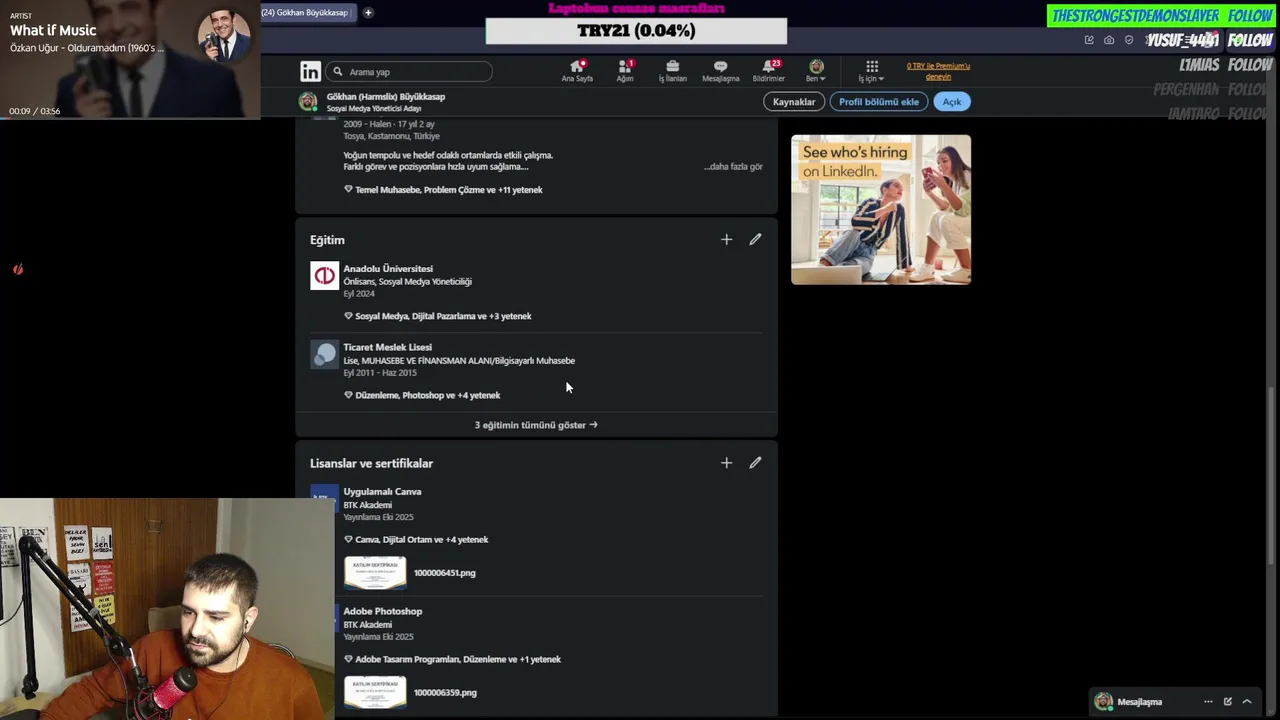1280x720 pixels.
Task: Expand ...daha fazla gör description
Action: [733, 167]
